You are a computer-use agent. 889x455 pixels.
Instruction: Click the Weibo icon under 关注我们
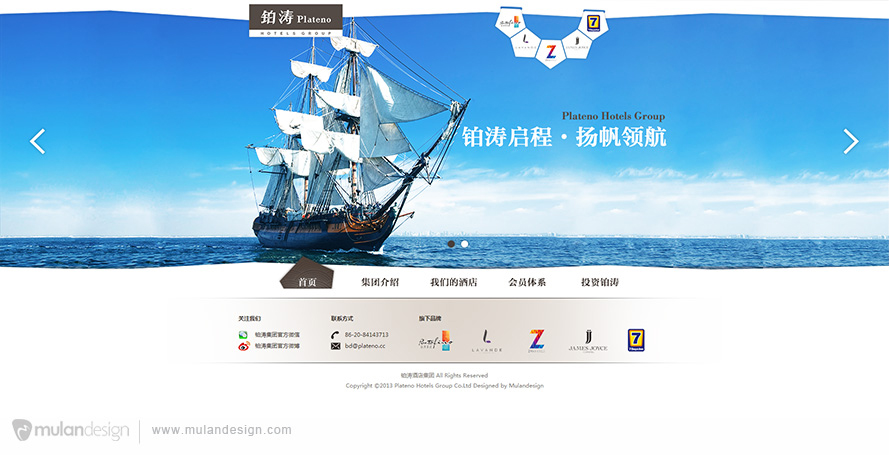(x=244, y=346)
